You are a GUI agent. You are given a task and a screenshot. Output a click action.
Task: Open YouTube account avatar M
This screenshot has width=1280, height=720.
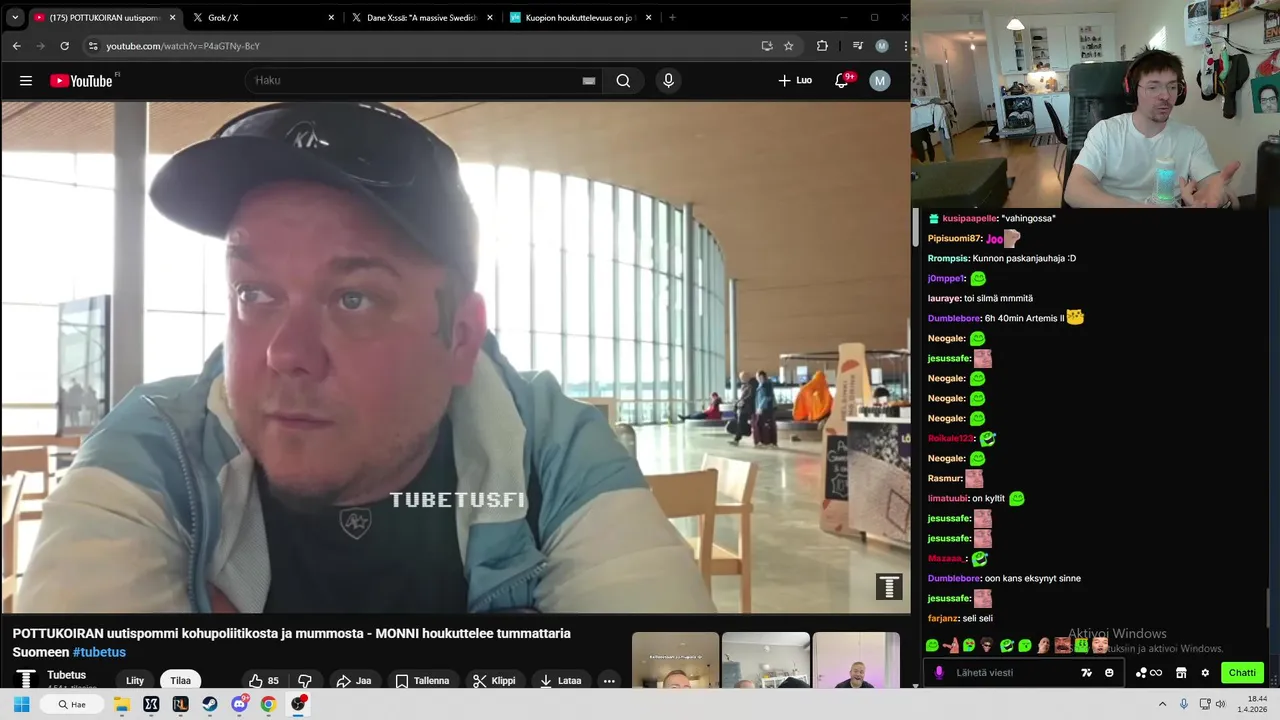point(879,81)
